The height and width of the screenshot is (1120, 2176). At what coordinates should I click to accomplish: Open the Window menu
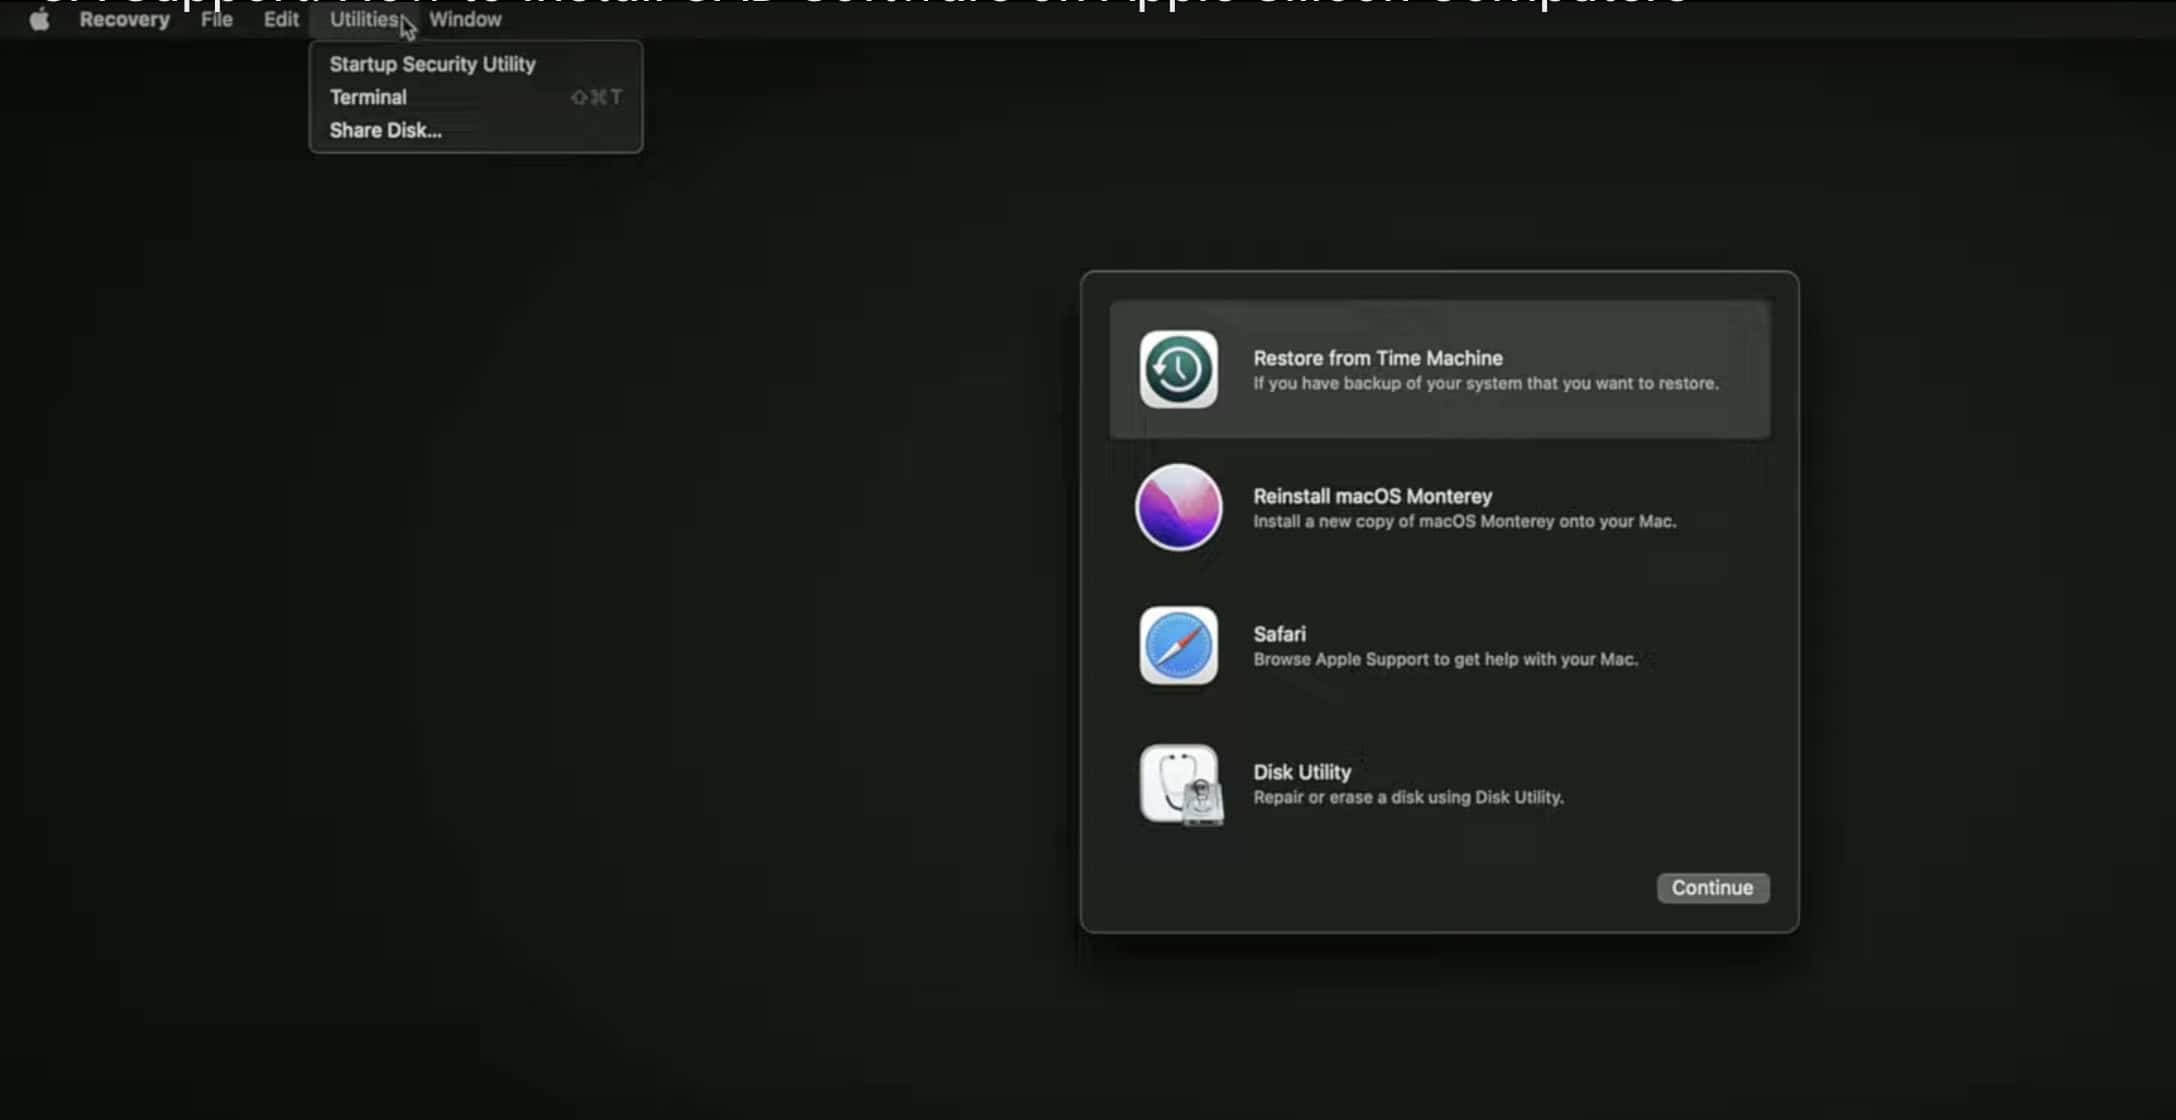(465, 20)
